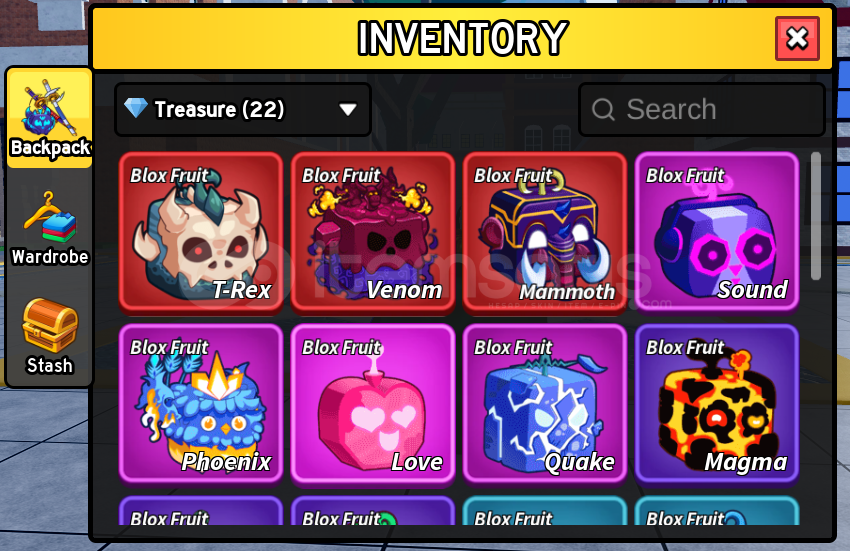Click the inventory vertical scrollbar

click(816, 216)
